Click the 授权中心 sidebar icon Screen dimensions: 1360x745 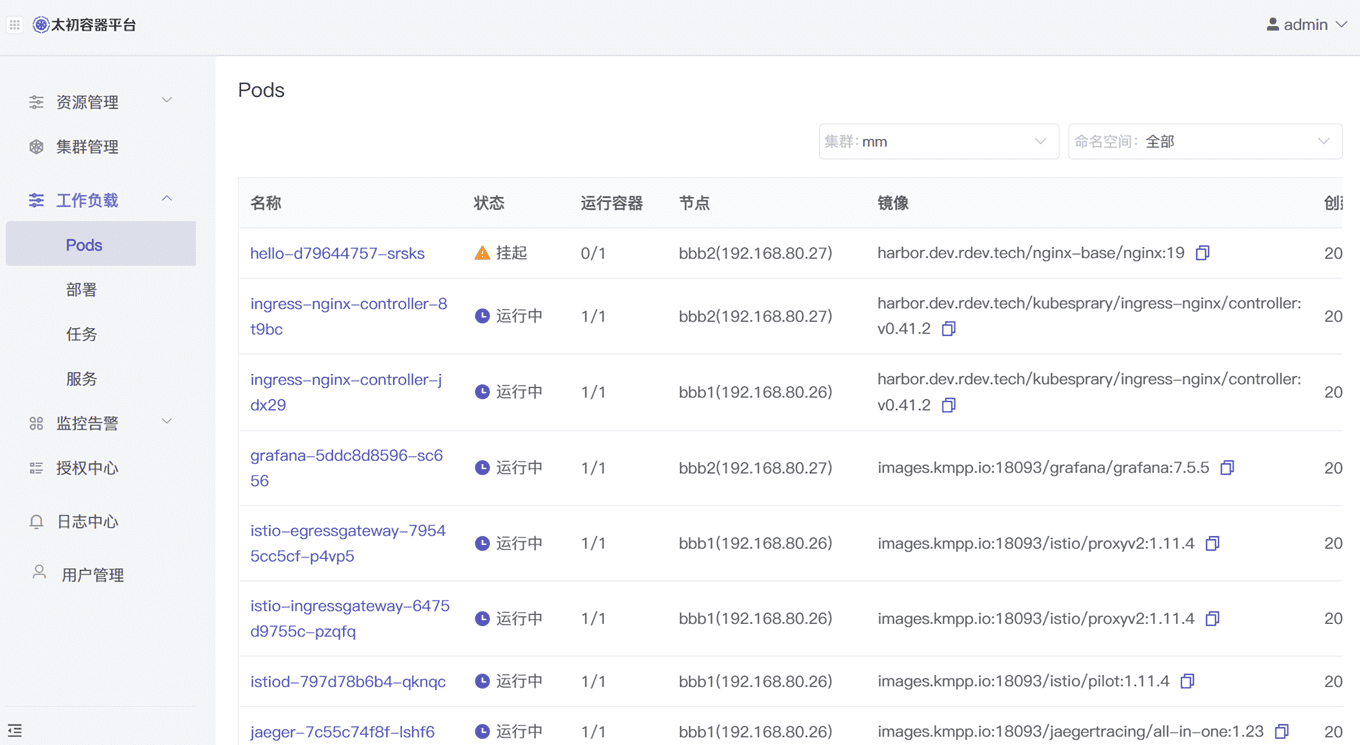[36, 468]
